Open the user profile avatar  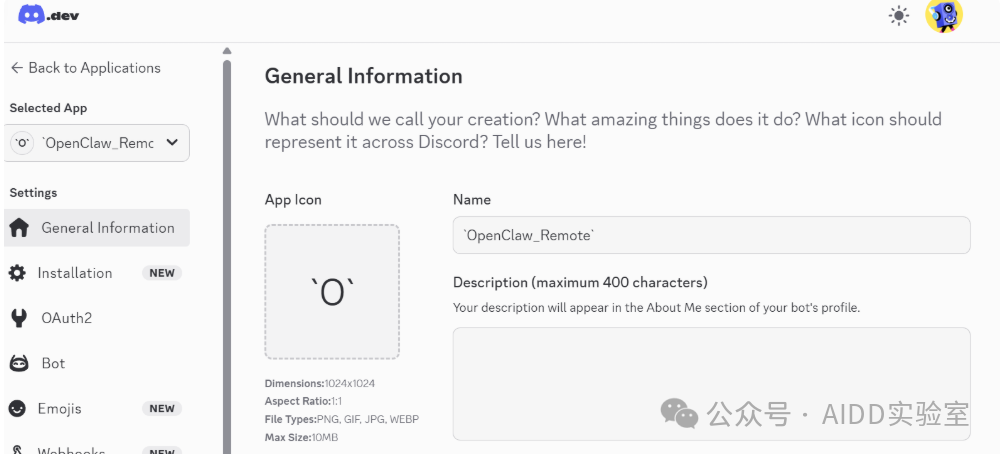(x=943, y=16)
